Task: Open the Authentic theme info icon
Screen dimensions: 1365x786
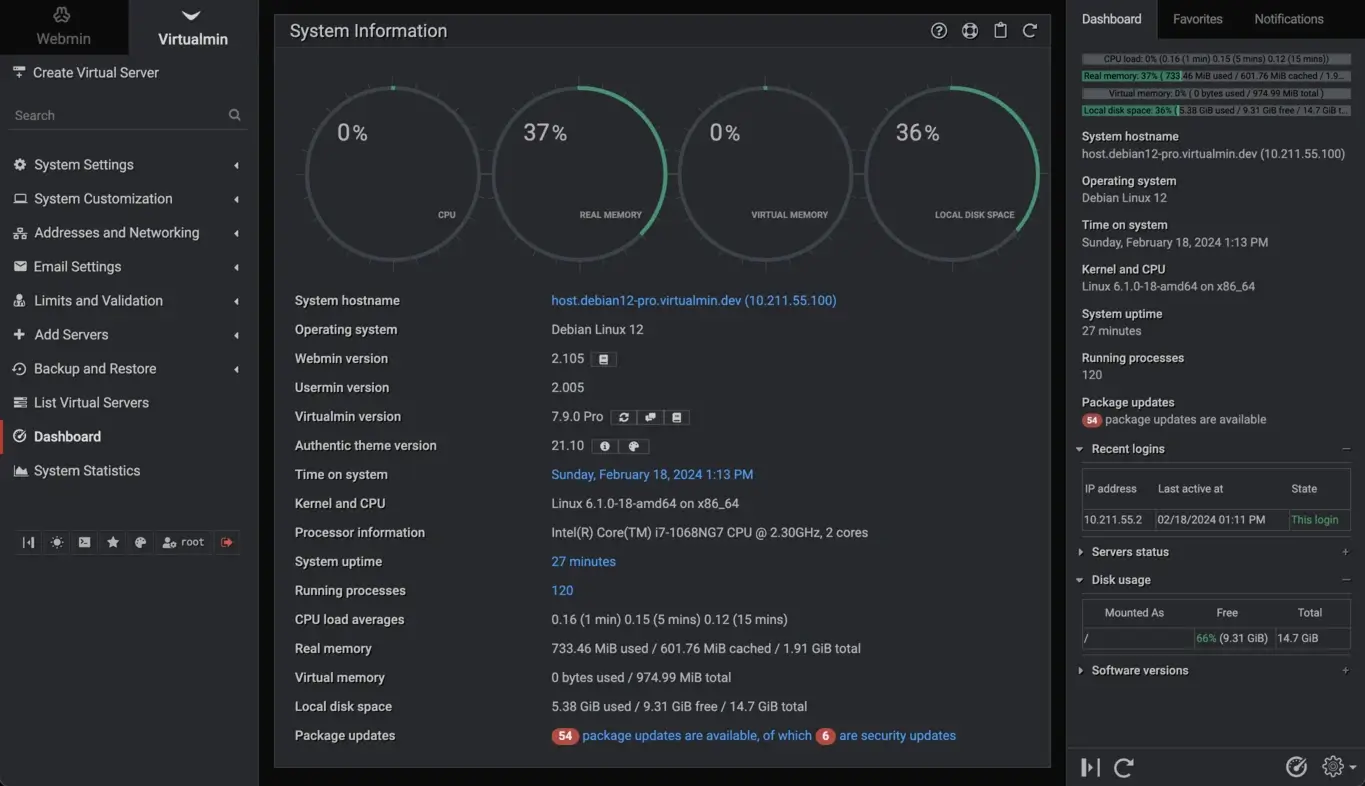Action: click(604, 446)
